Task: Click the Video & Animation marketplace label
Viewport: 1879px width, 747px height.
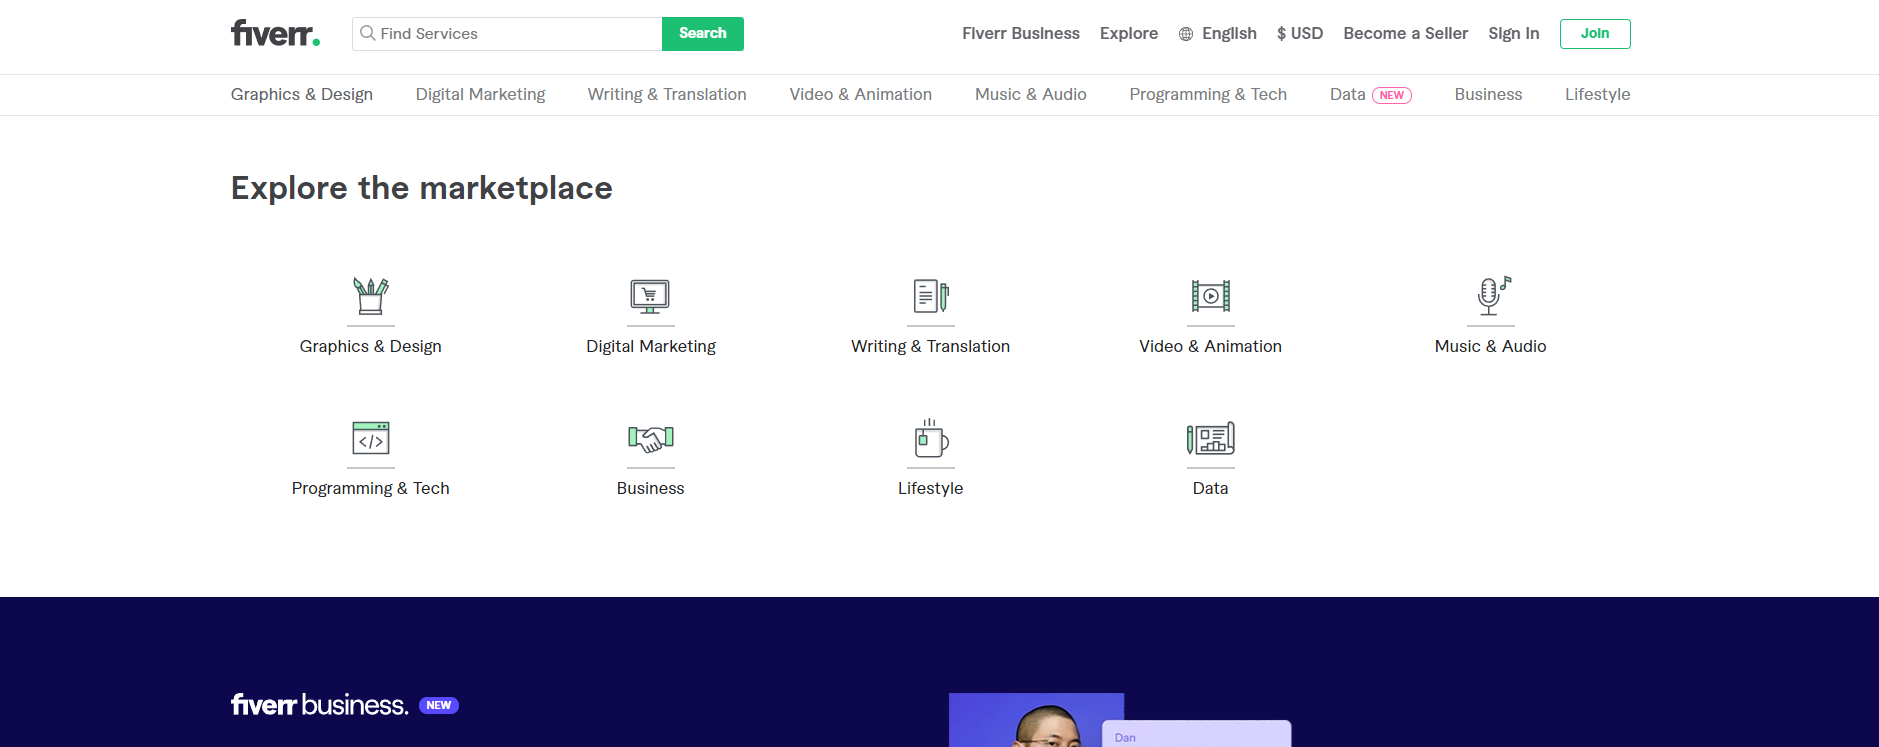Action: click(x=1211, y=346)
